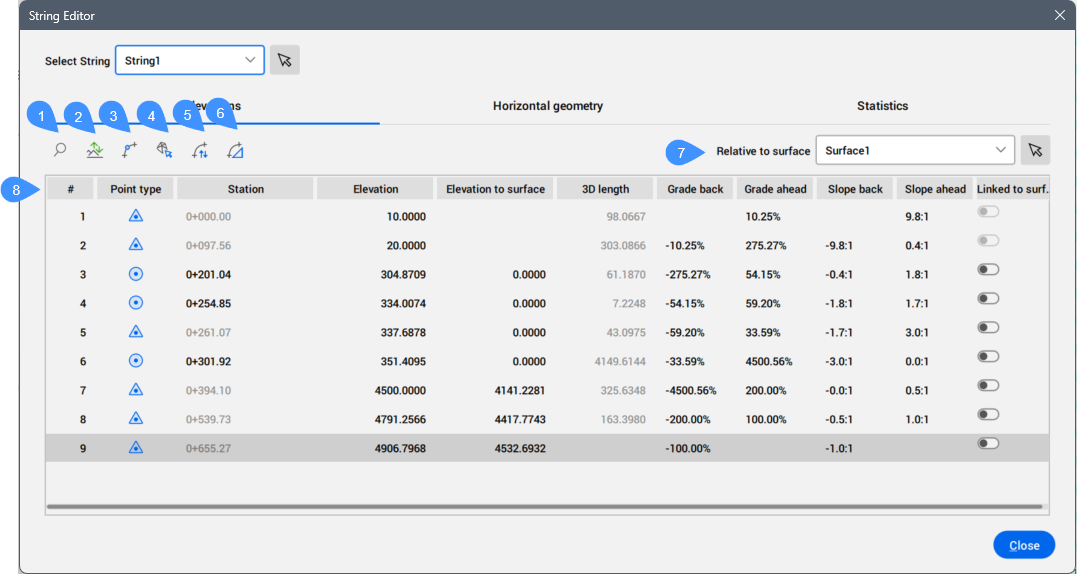This screenshot has height=574, width=1077.
Task: Click the add point icon in toolbar
Action: point(130,151)
